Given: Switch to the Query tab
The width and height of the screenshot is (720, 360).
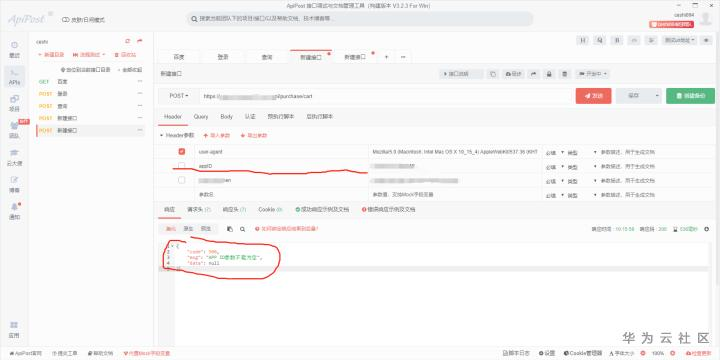Looking at the screenshot, I should click(x=201, y=117).
